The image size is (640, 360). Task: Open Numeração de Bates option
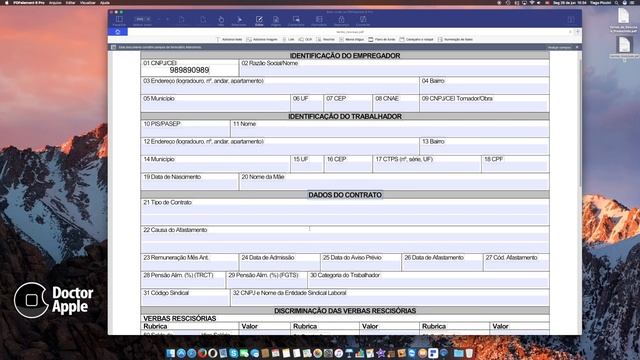456,40
